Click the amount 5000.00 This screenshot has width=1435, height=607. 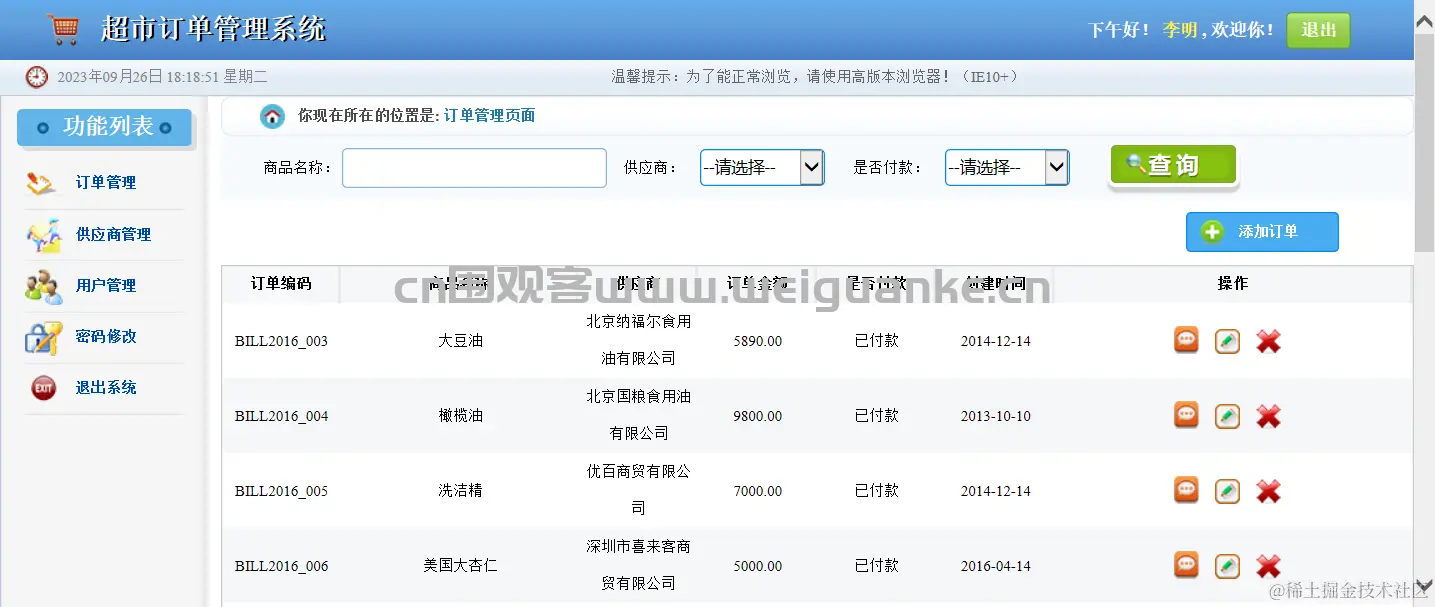point(758,566)
